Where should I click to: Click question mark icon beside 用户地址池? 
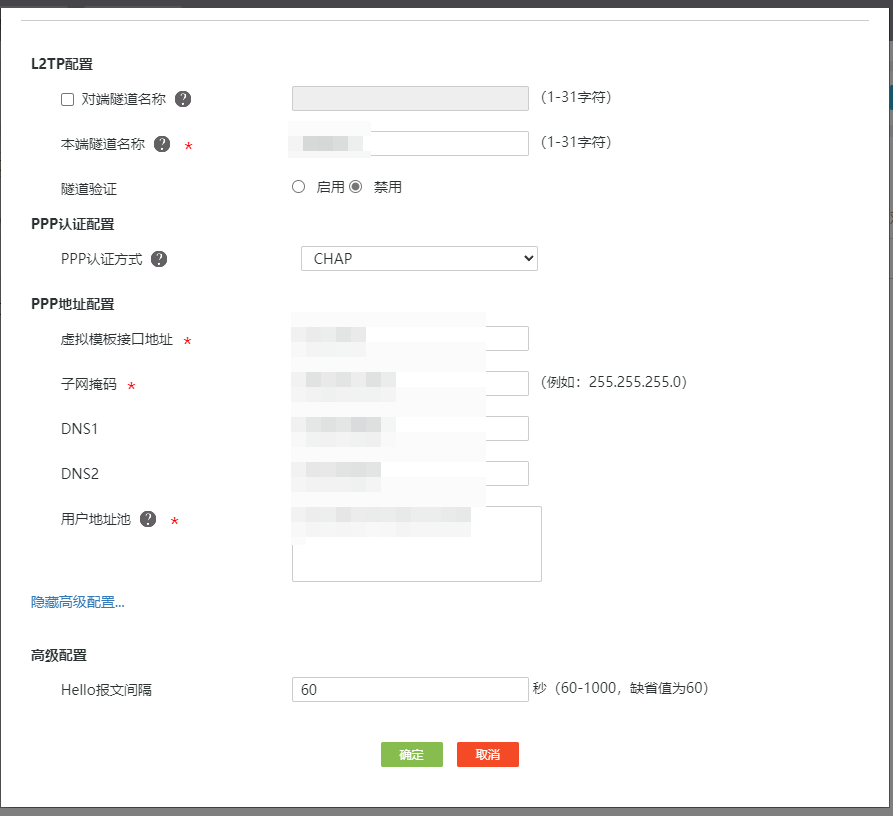pyautogui.click(x=146, y=518)
